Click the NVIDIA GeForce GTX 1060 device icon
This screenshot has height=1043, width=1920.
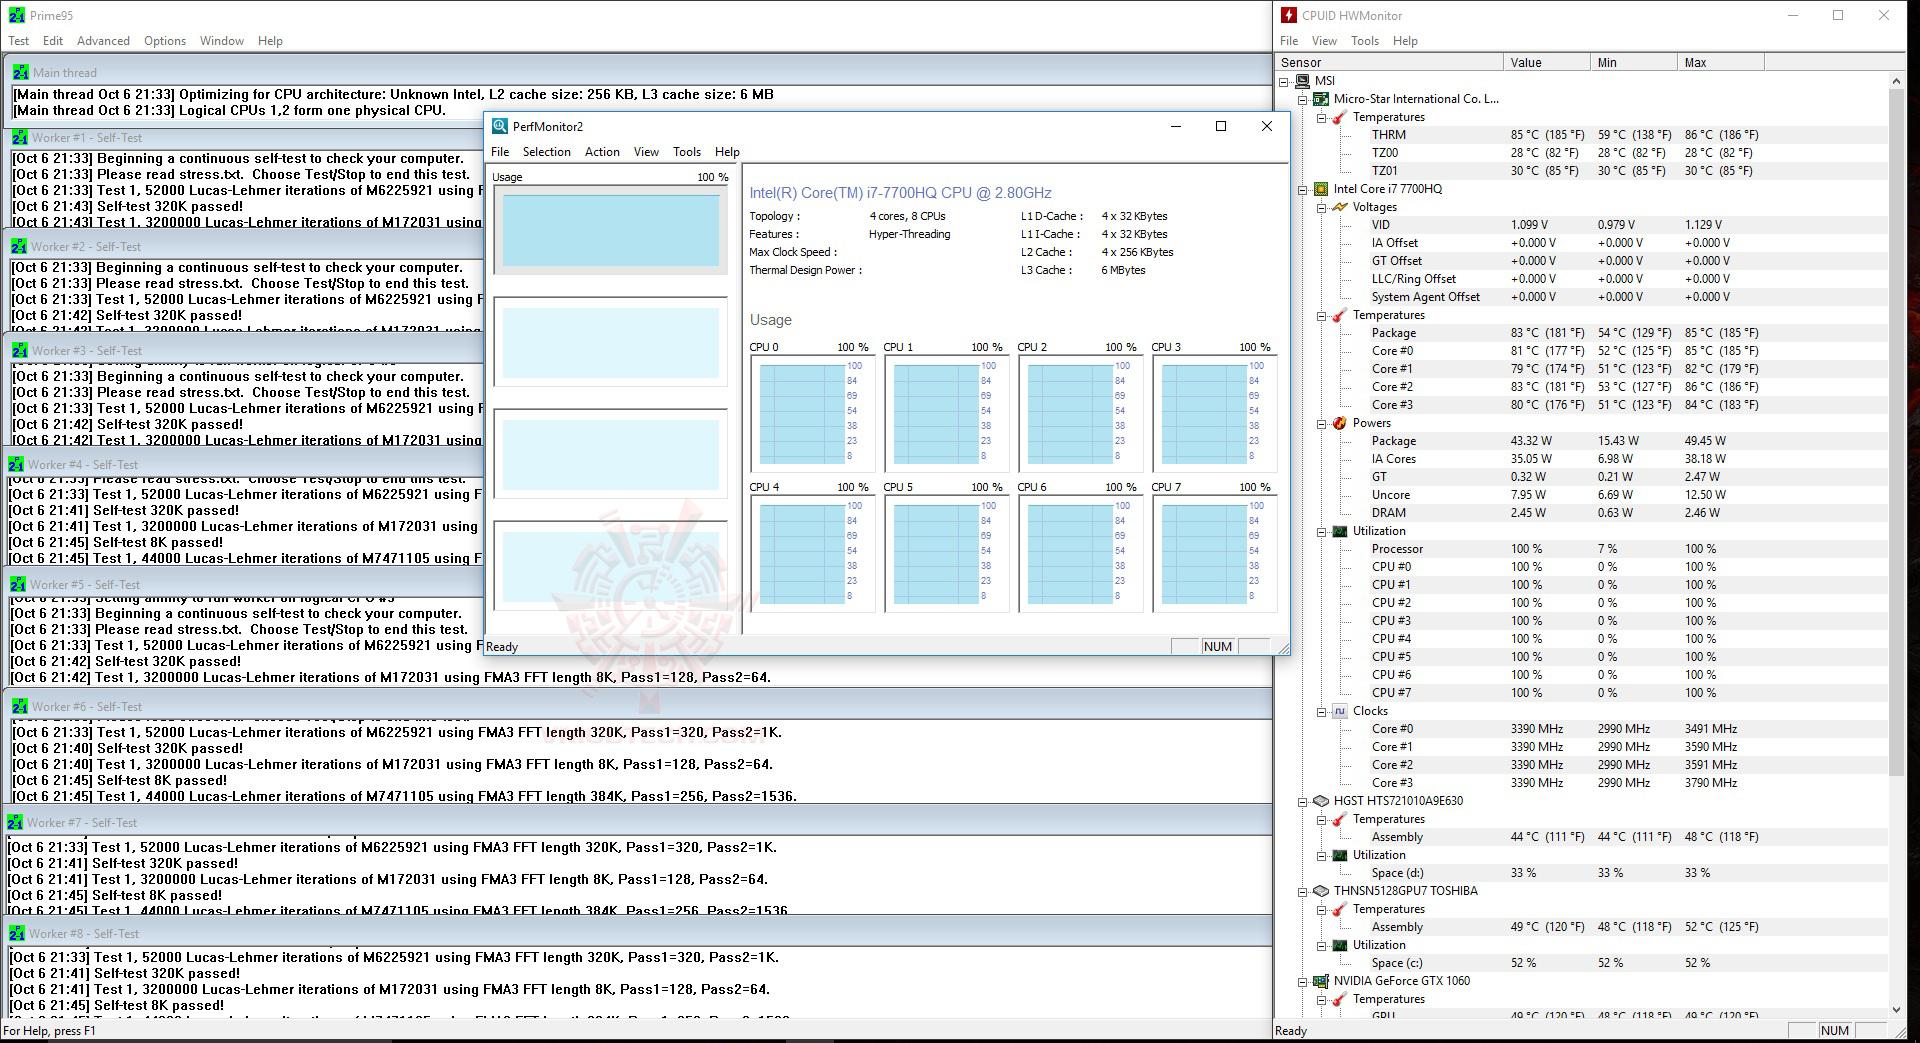click(1323, 981)
